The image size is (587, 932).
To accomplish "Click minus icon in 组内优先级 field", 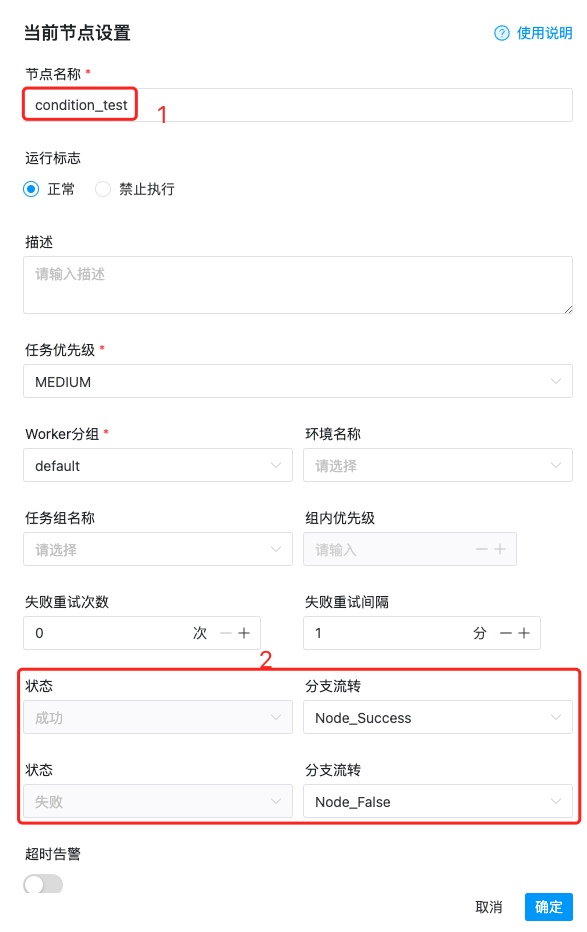I will click(482, 549).
